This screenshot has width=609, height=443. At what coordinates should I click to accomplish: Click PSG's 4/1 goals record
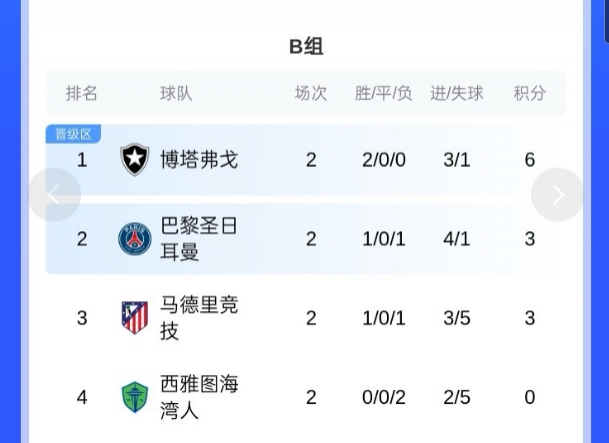[x=457, y=239]
